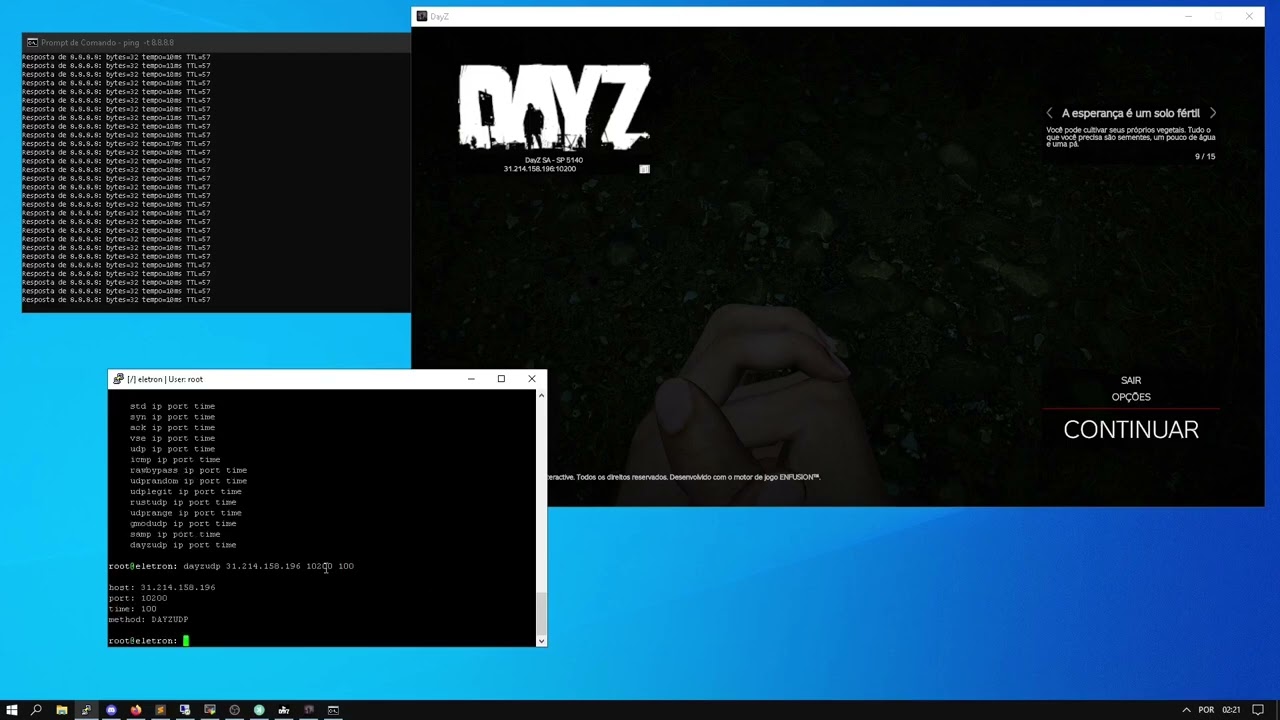Click SAIR in the DayZ menu
1280x720 pixels.
point(1131,381)
